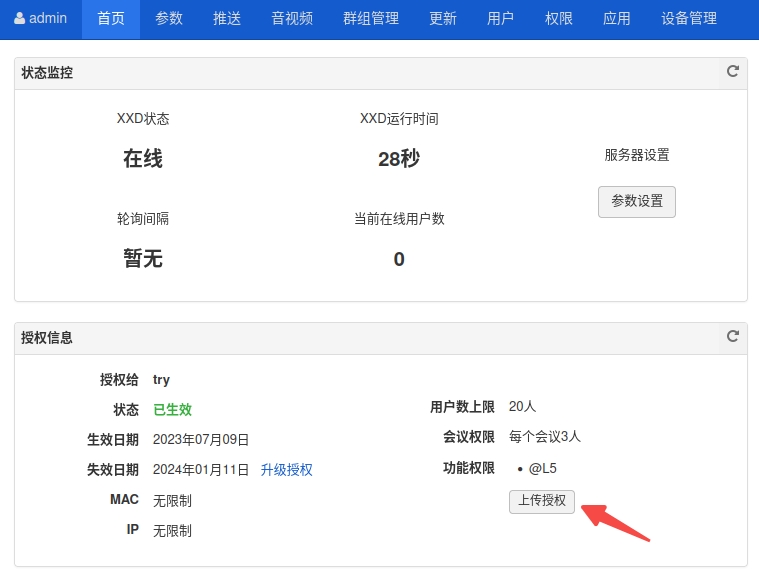The height and width of the screenshot is (574, 759).
Task: Select the 已生效 status text
Action: point(172,409)
